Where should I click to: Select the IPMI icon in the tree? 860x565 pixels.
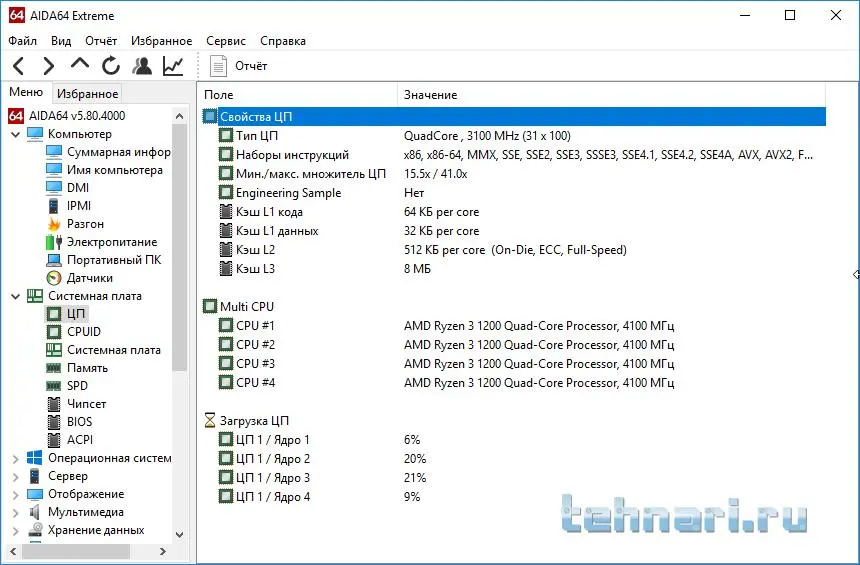pos(54,206)
